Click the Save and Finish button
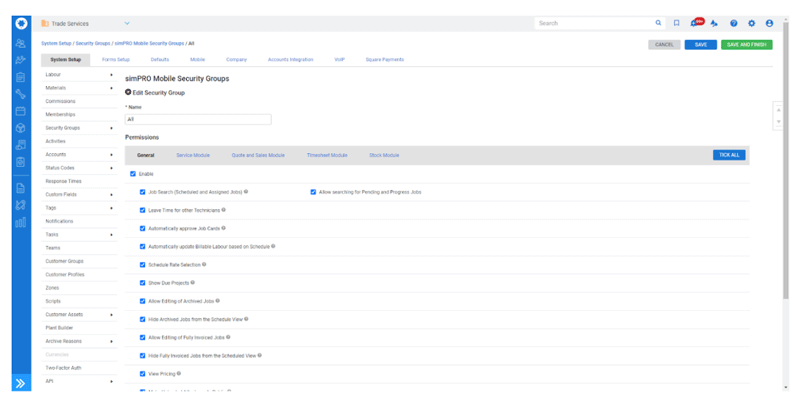The width and height of the screenshot is (800, 400). (746, 45)
